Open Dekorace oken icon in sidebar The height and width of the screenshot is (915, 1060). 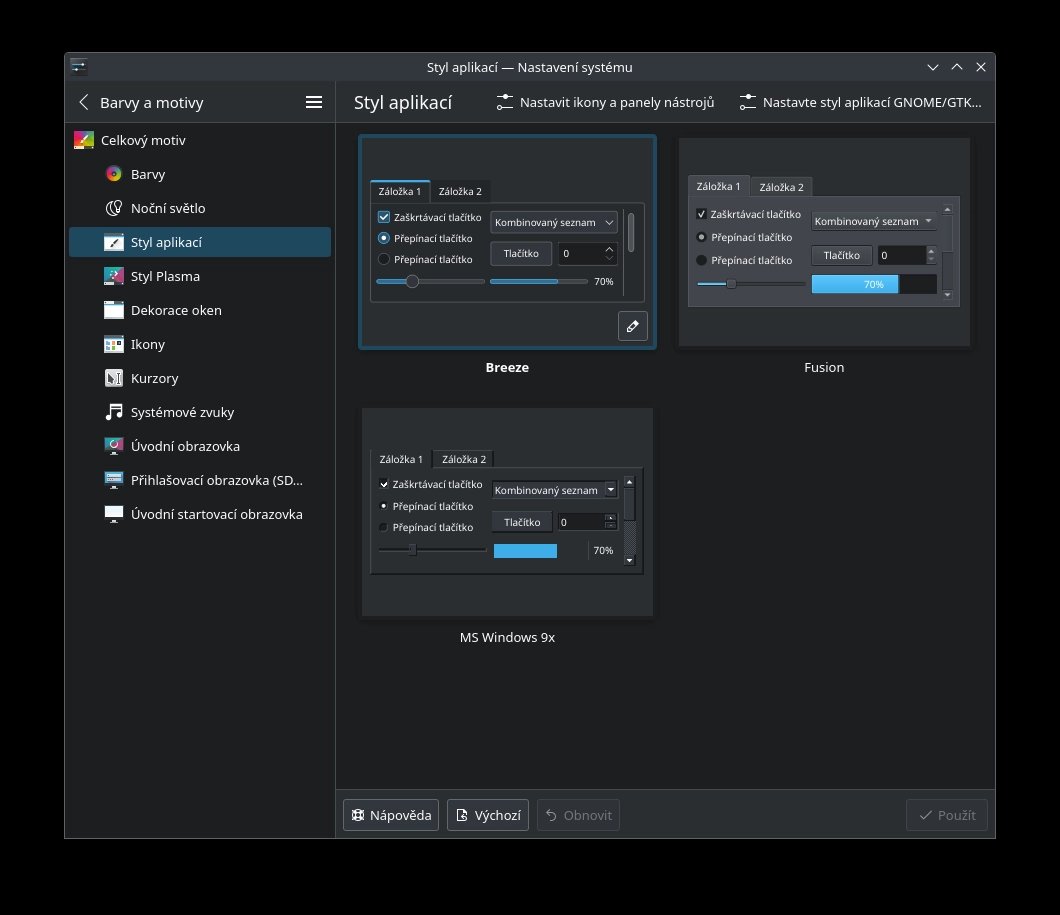click(x=114, y=310)
